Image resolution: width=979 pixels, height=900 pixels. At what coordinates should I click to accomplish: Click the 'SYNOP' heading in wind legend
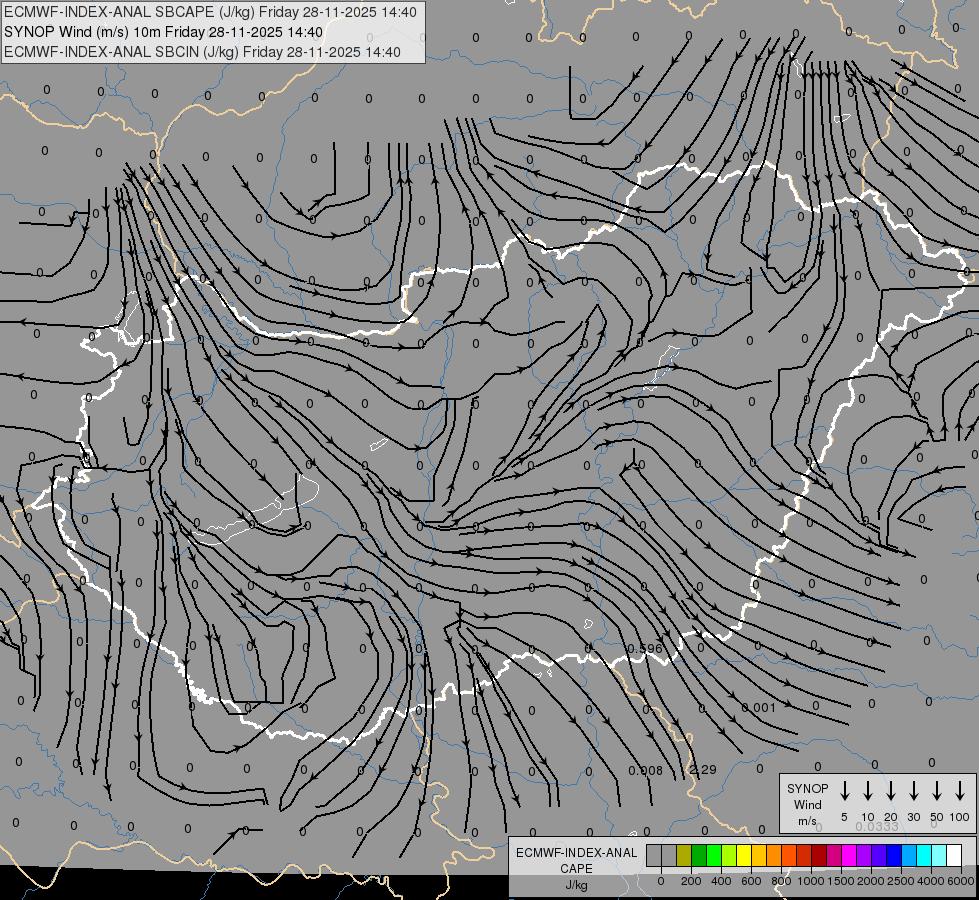click(807, 788)
